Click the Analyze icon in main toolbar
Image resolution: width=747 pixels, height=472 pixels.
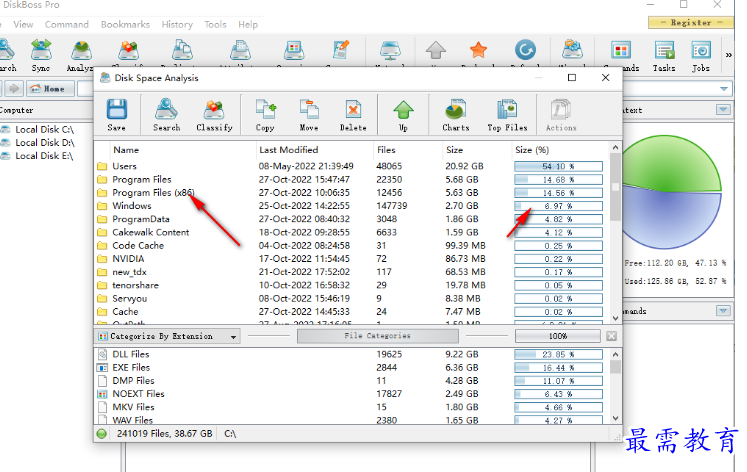point(81,50)
